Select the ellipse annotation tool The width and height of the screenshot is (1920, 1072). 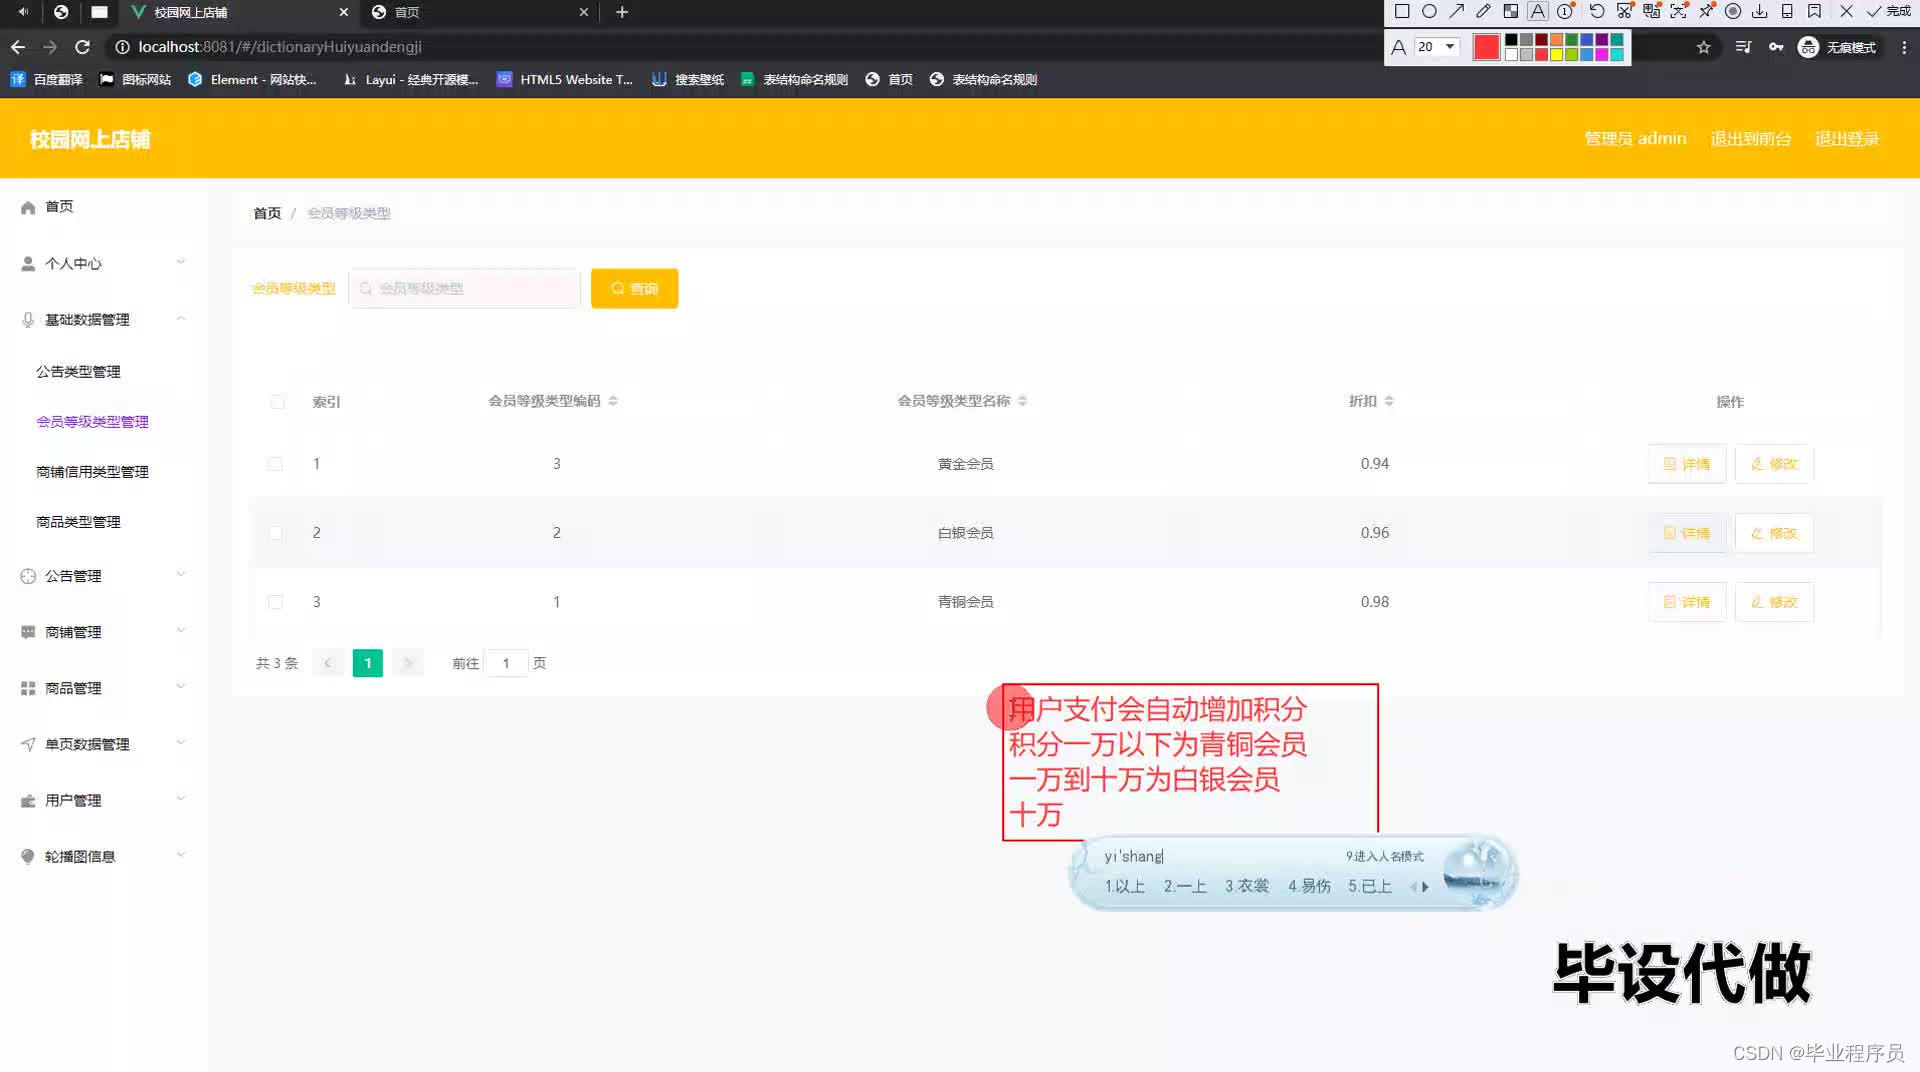[1429, 12]
